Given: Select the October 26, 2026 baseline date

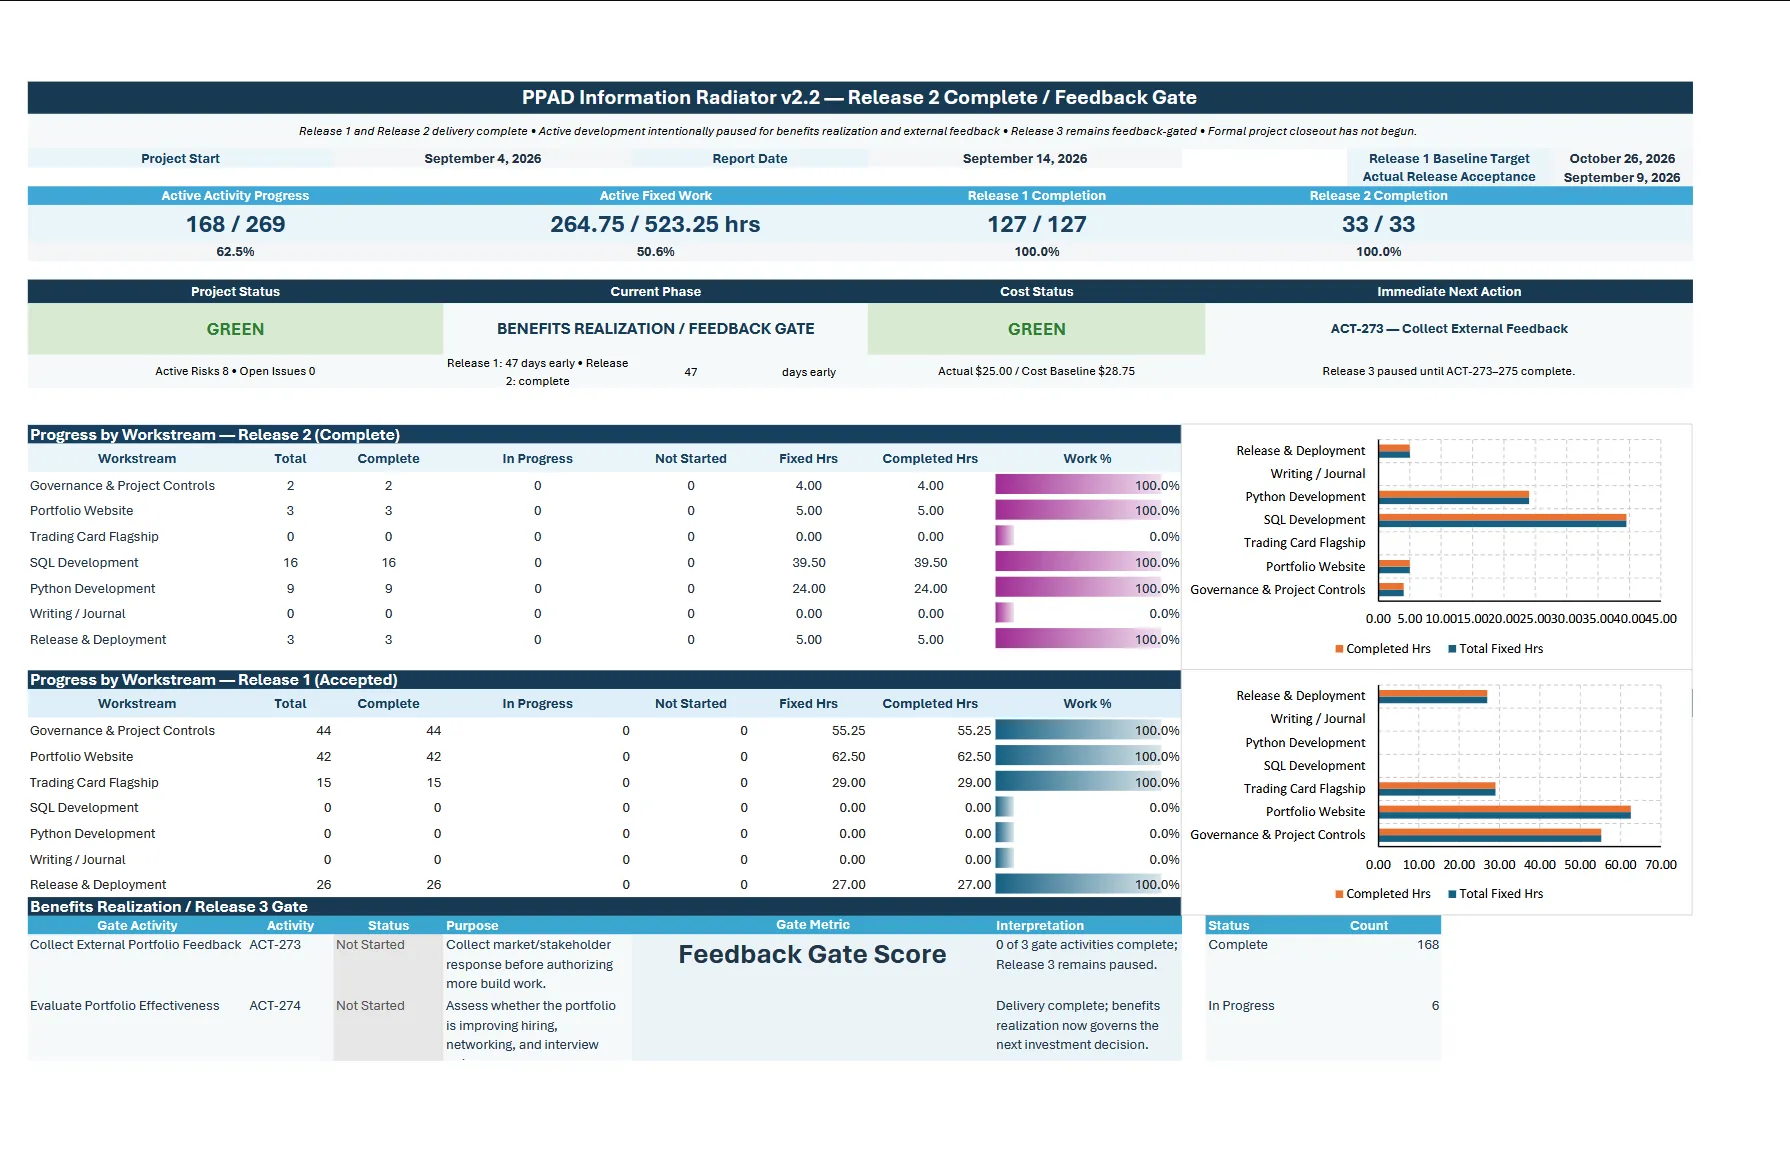Looking at the screenshot, I should [x=1622, y=158].
